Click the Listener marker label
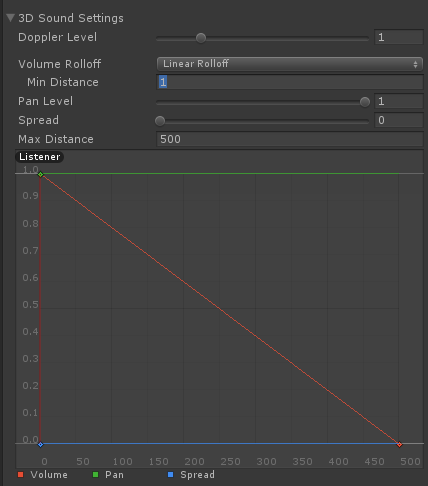This screenshot has height=486, width=428. [x=40, y=157]
